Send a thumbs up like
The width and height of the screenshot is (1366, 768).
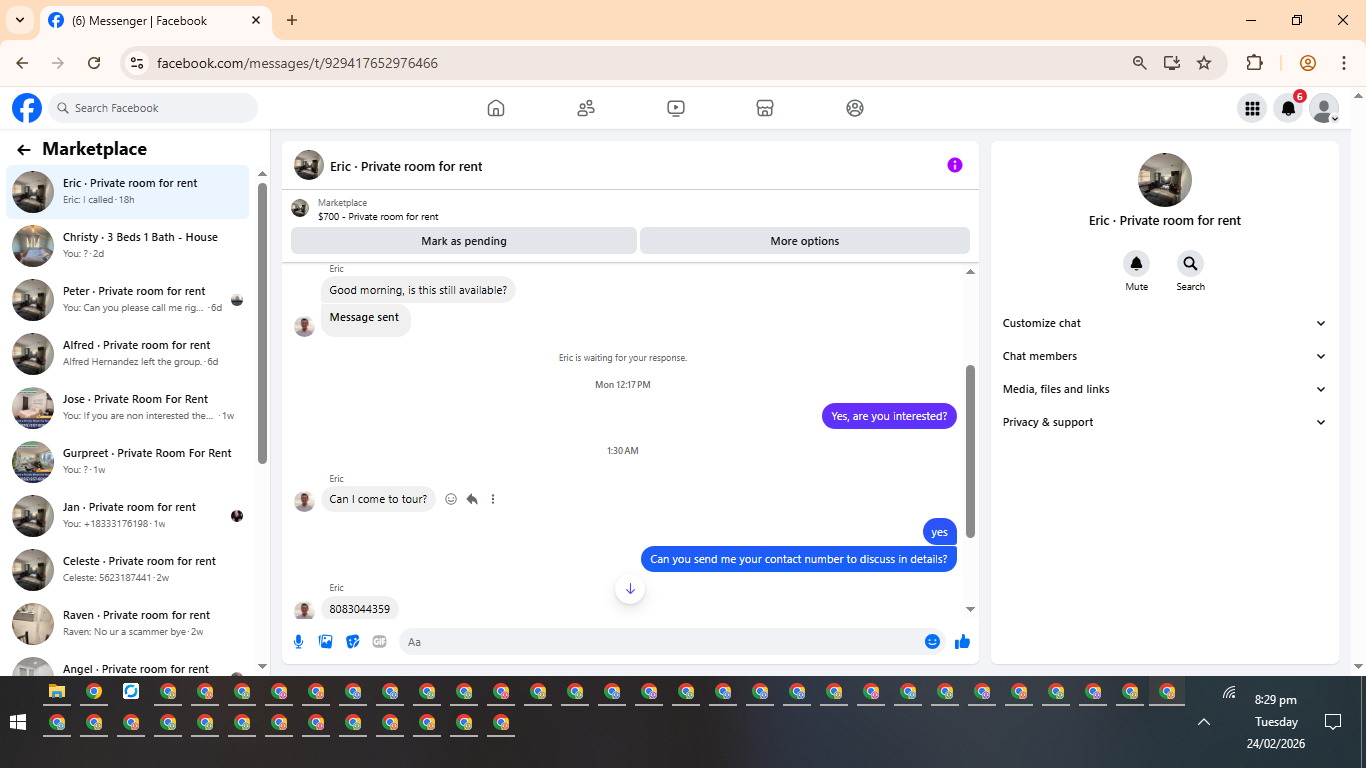[x=962, y=642]
